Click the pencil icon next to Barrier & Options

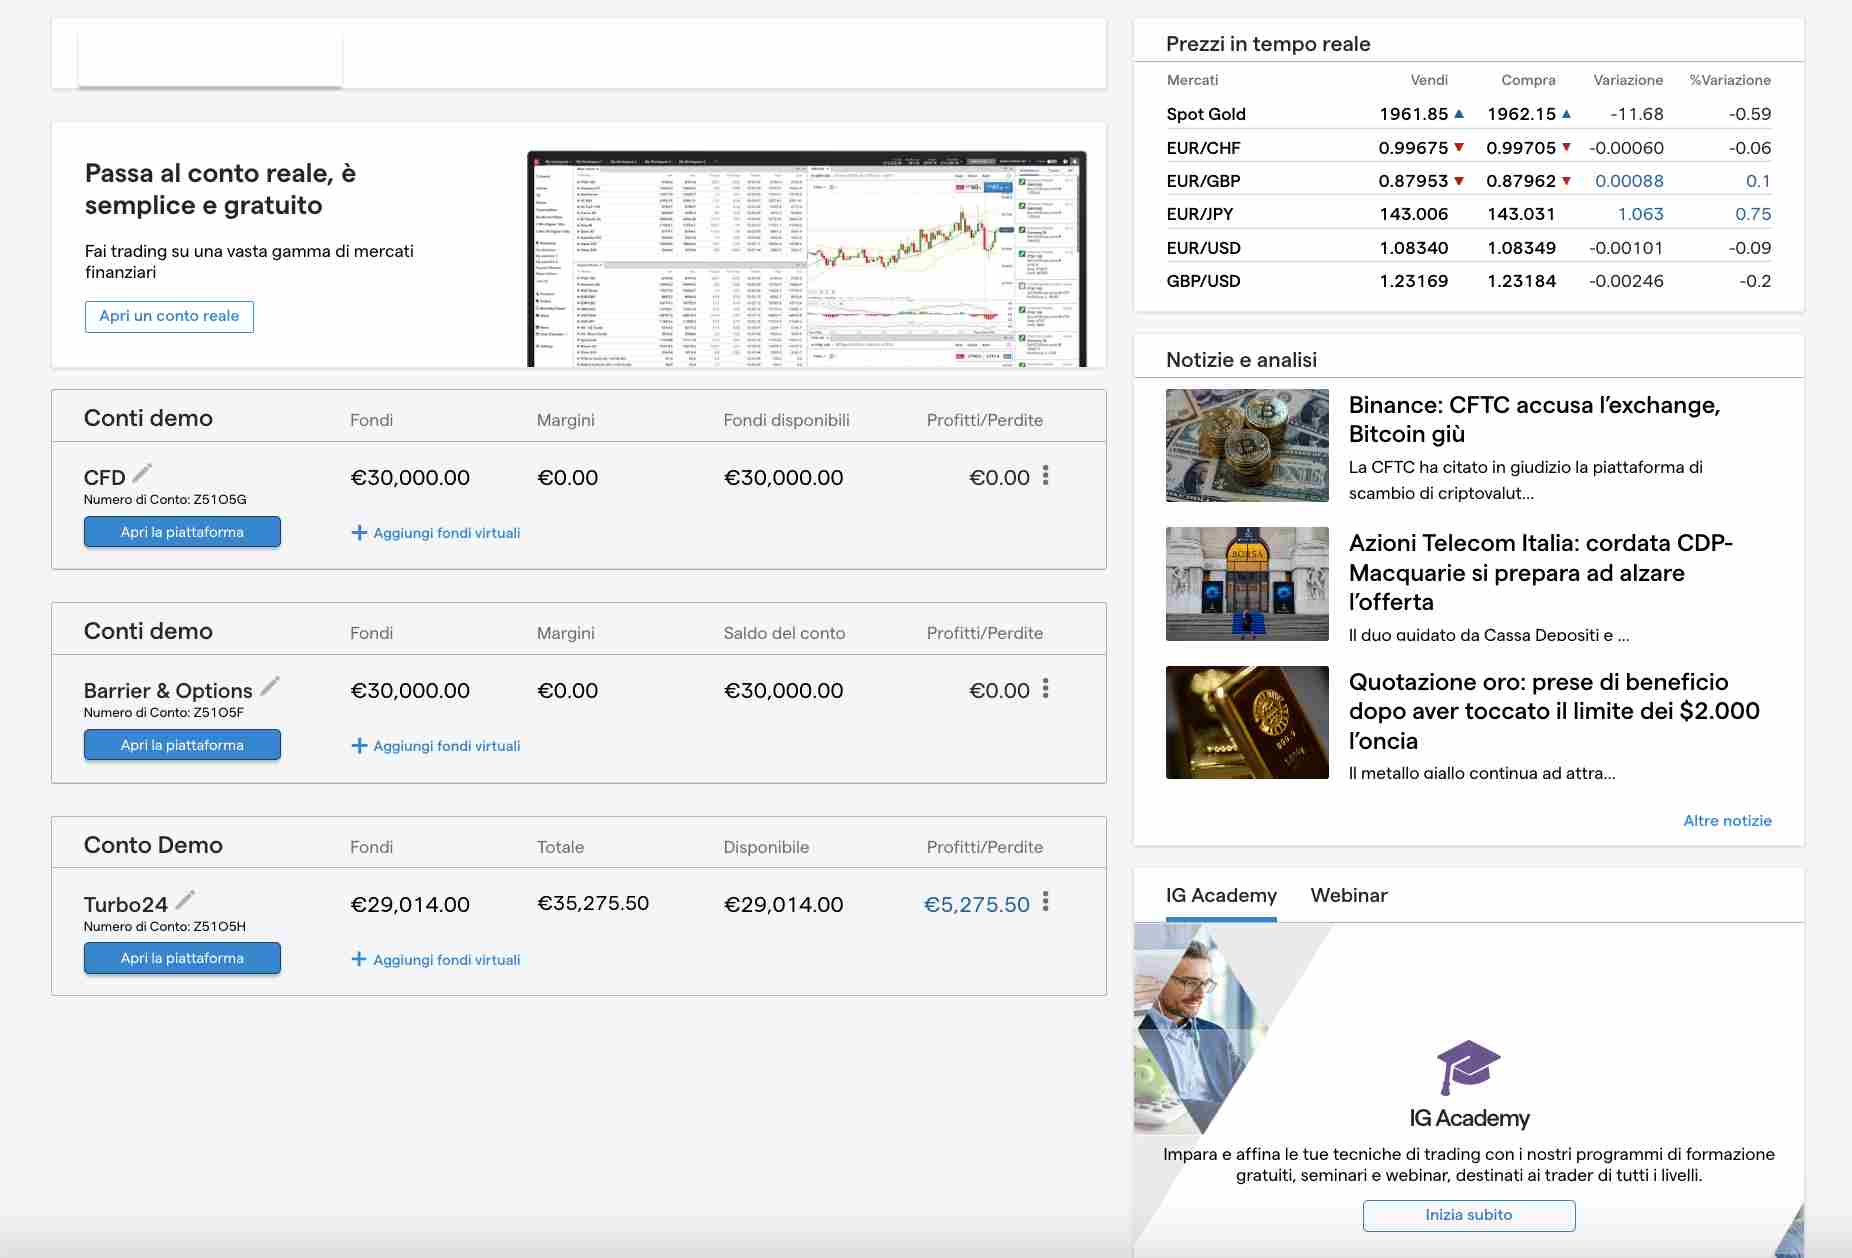pyautogui.click(x=270, y=686)
